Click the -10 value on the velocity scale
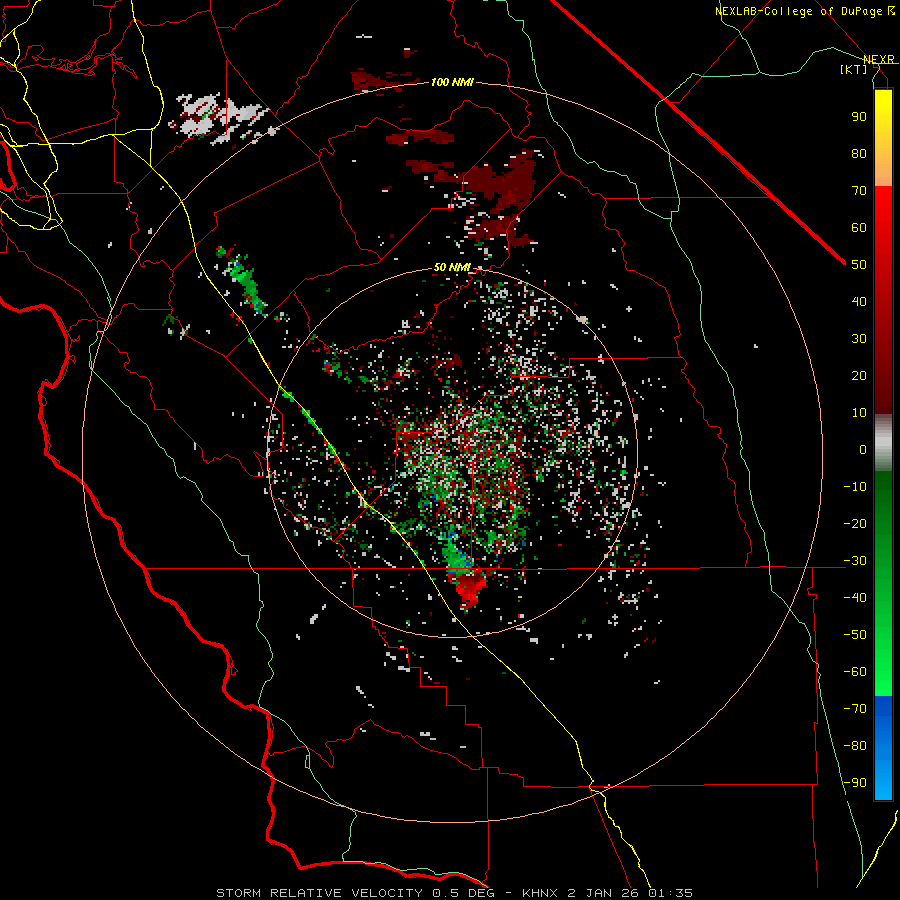 point(855,487)
